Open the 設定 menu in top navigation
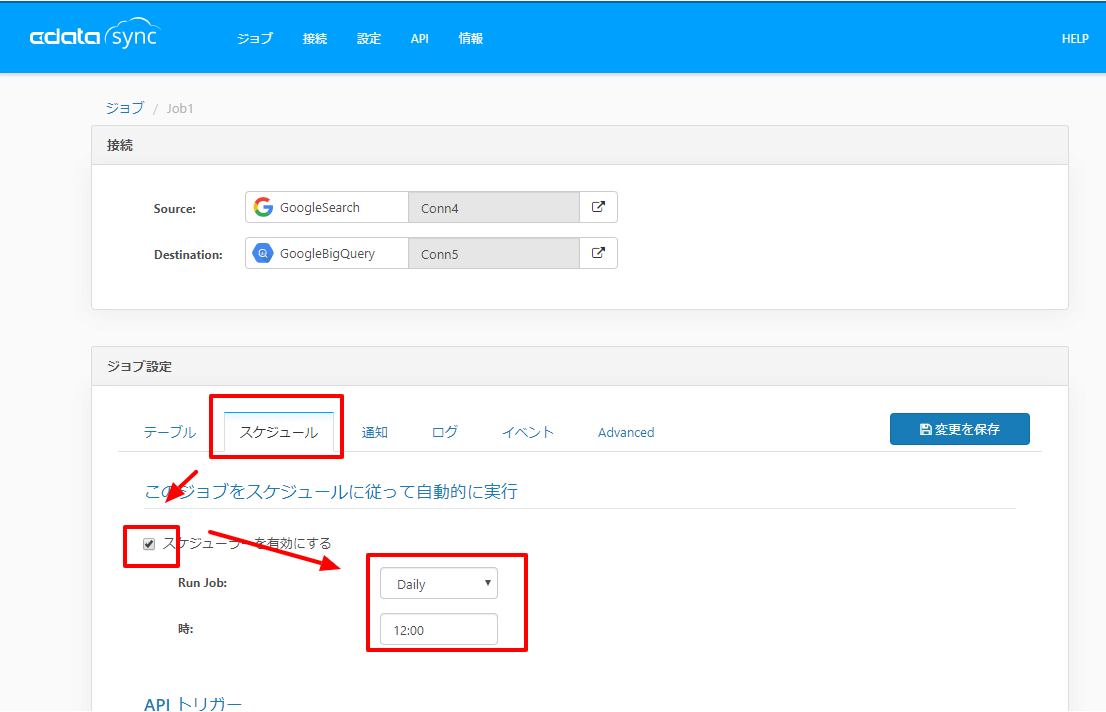 (369, 39)
